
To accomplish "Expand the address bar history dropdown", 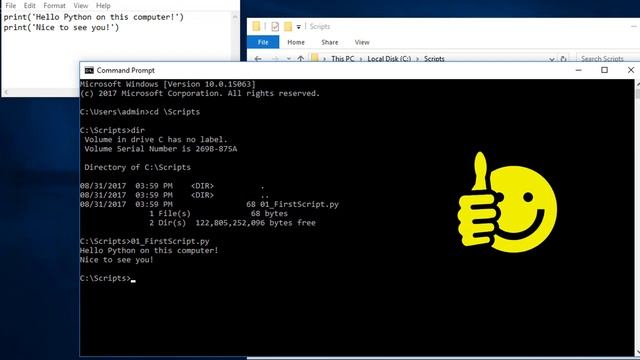I will coord(552,59).
